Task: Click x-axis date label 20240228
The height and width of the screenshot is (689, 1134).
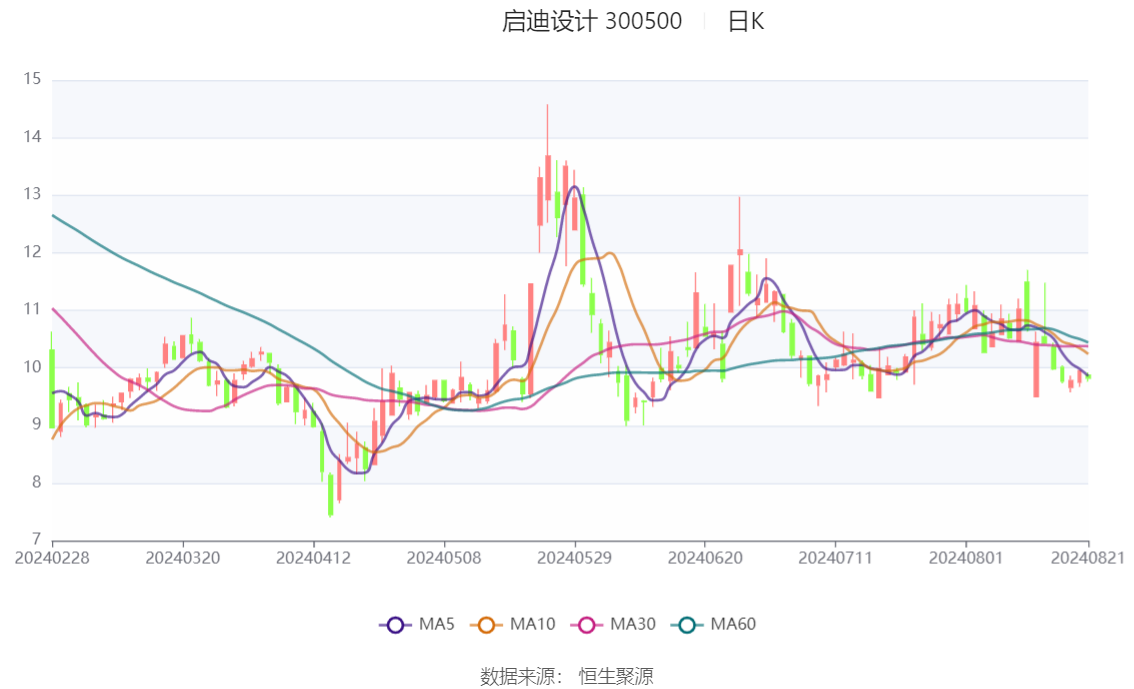Action: 52,558
